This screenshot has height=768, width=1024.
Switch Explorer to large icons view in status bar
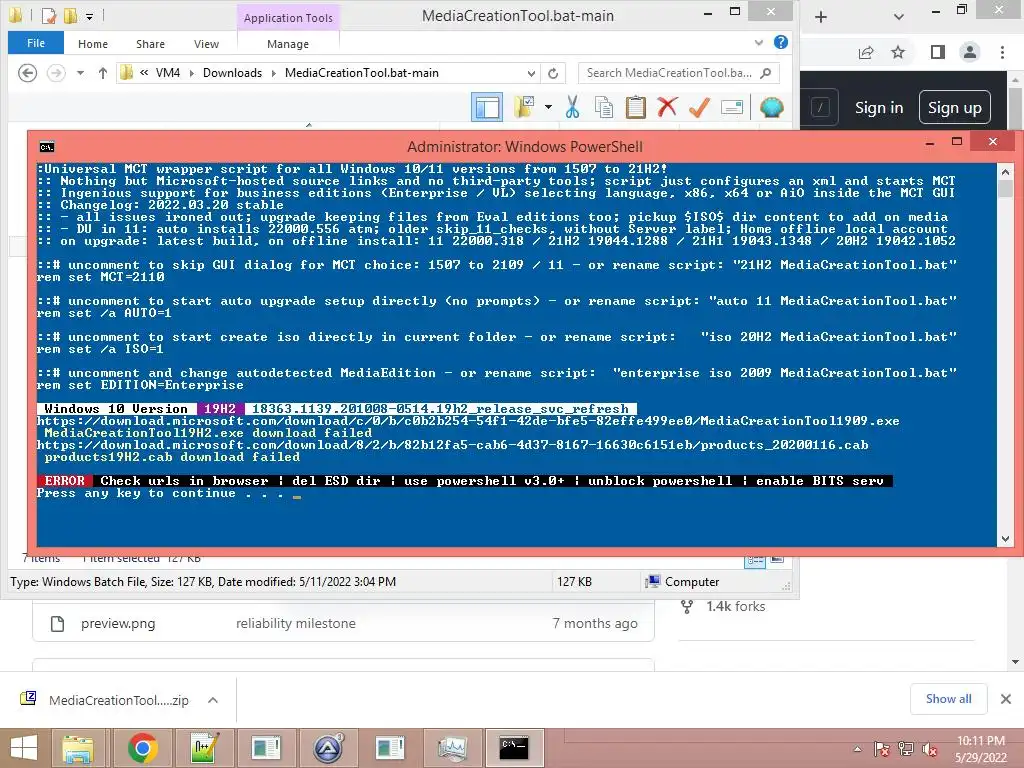click(777, 559)
